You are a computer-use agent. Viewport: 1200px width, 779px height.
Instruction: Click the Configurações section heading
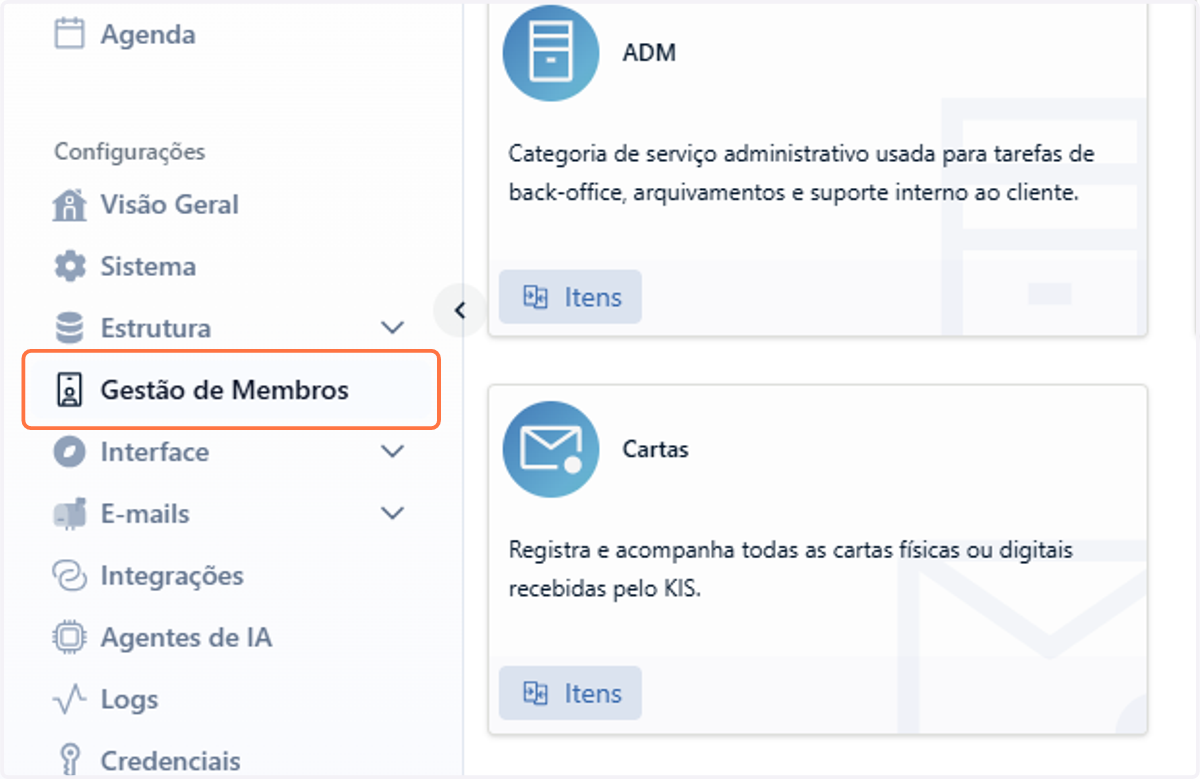130,152
